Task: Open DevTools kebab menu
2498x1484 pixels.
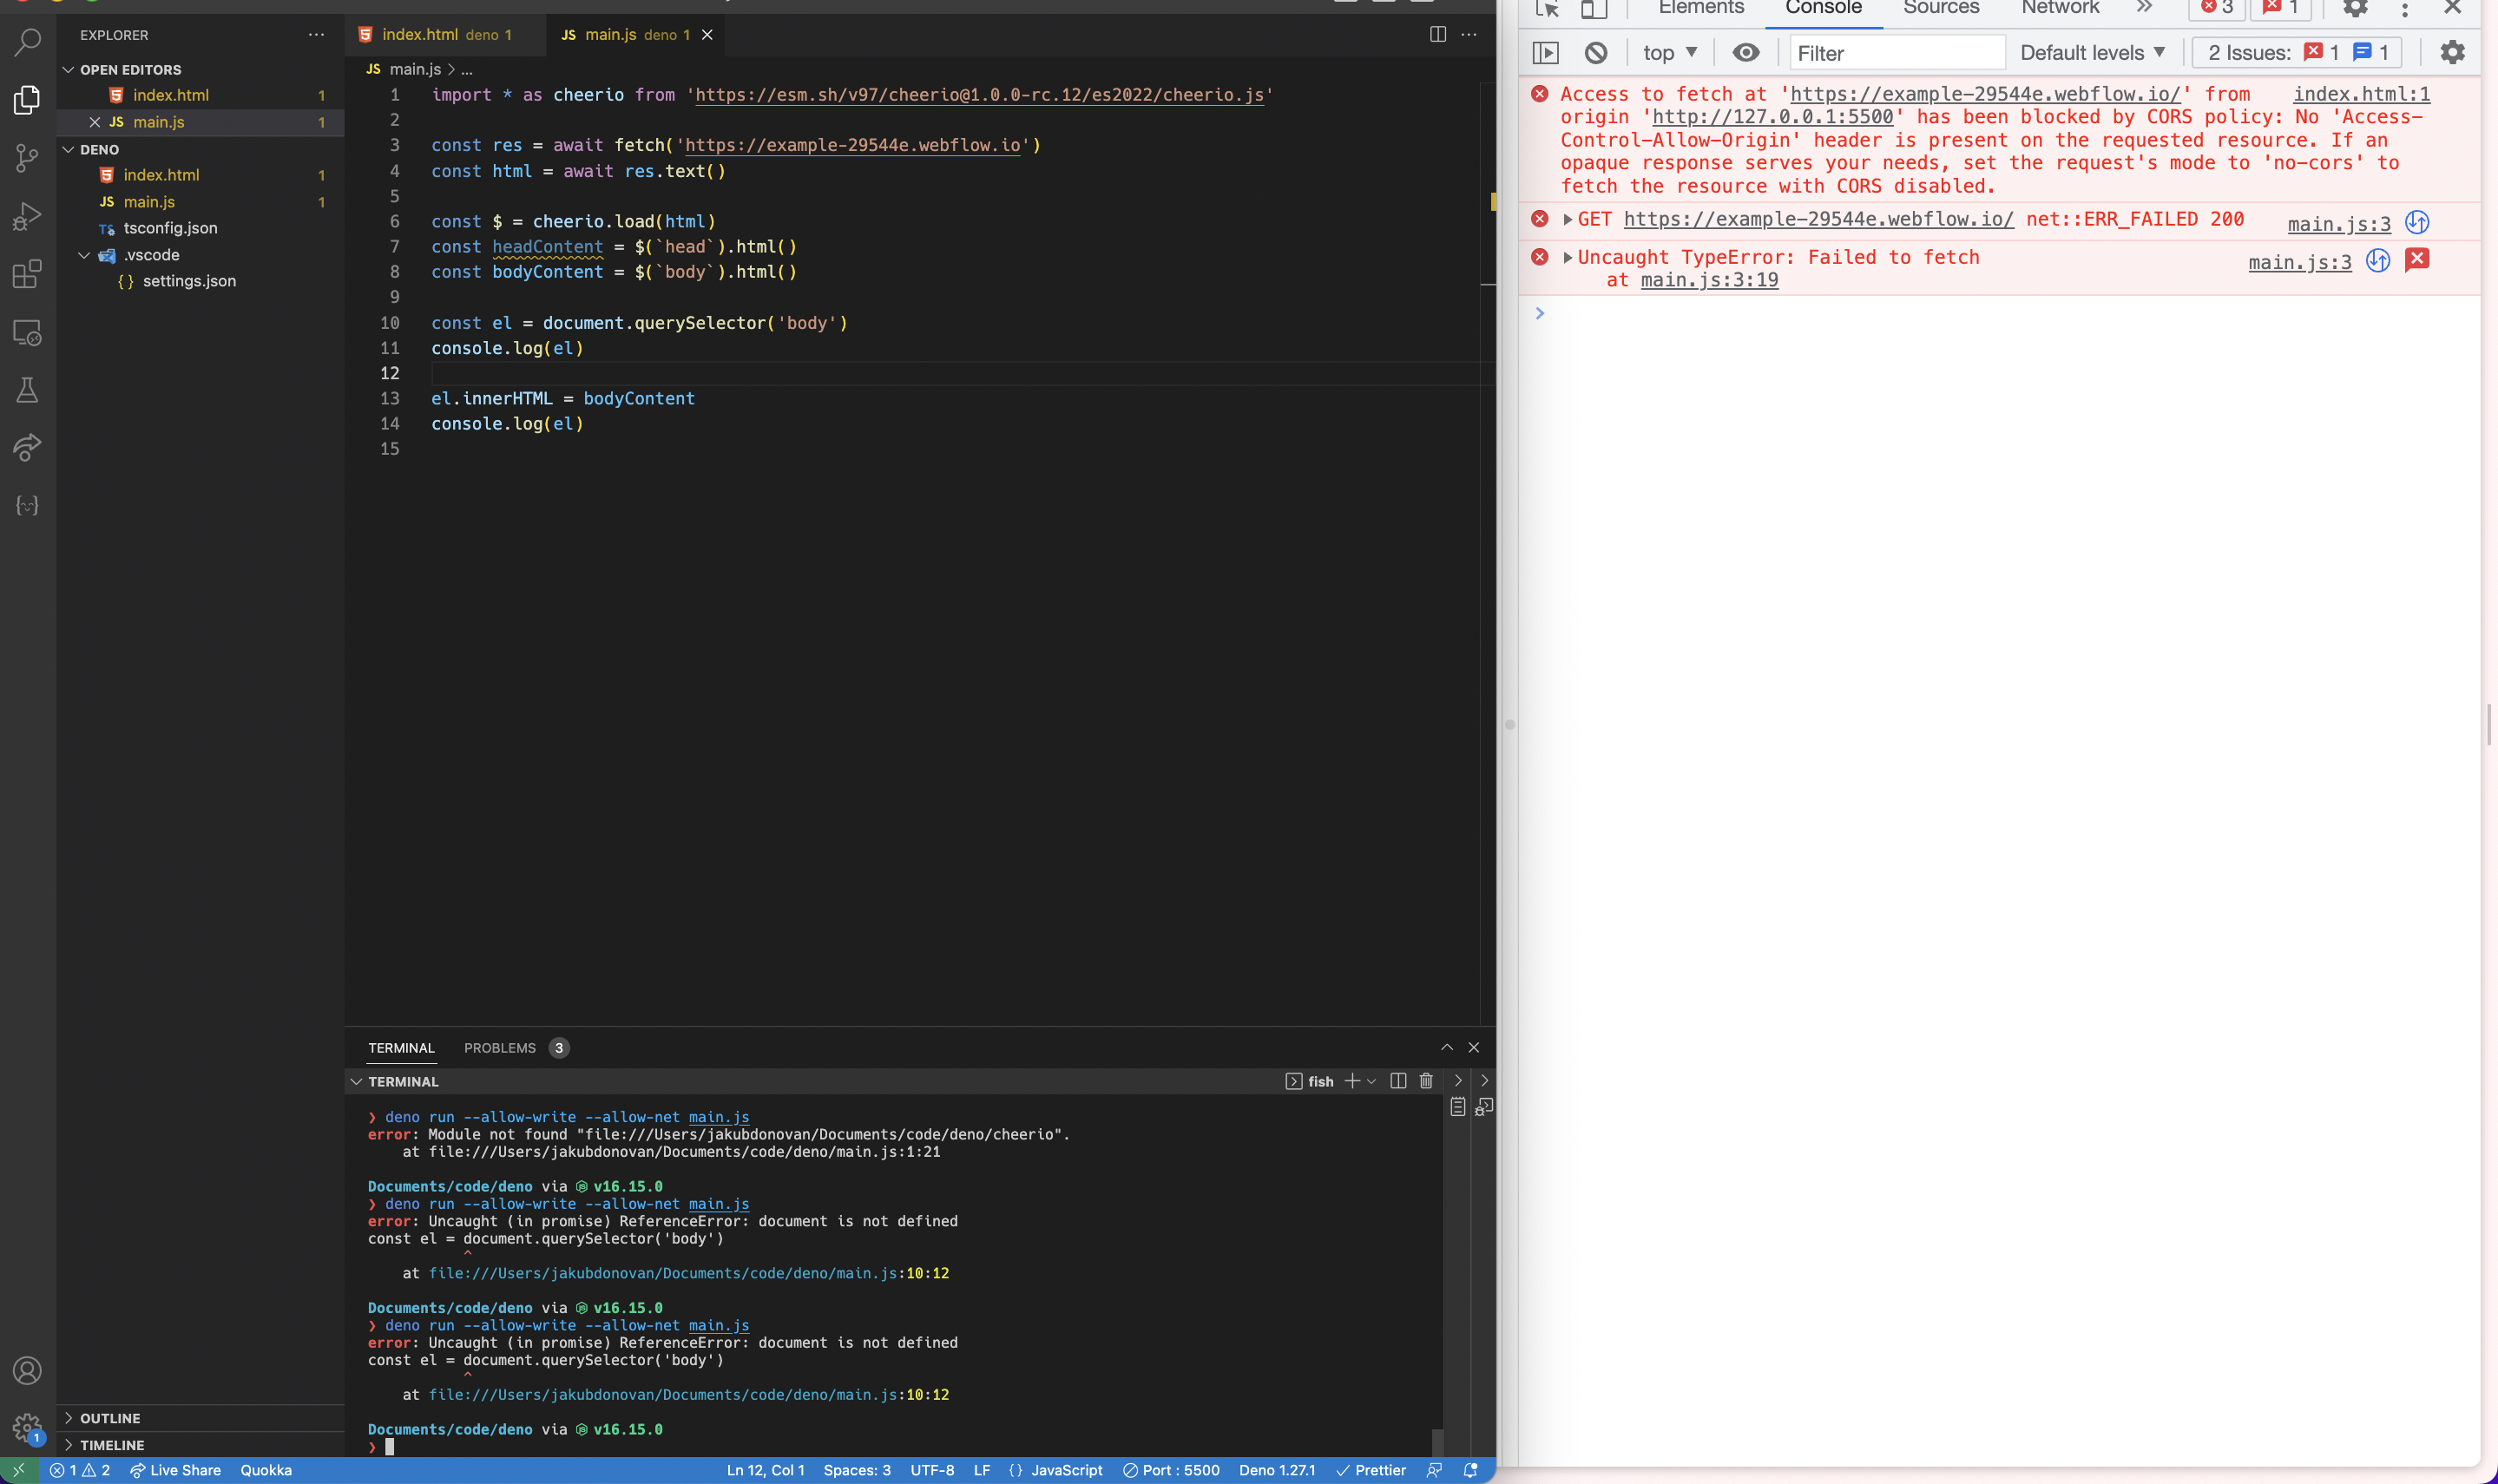Action: [x=2405, y=9]
